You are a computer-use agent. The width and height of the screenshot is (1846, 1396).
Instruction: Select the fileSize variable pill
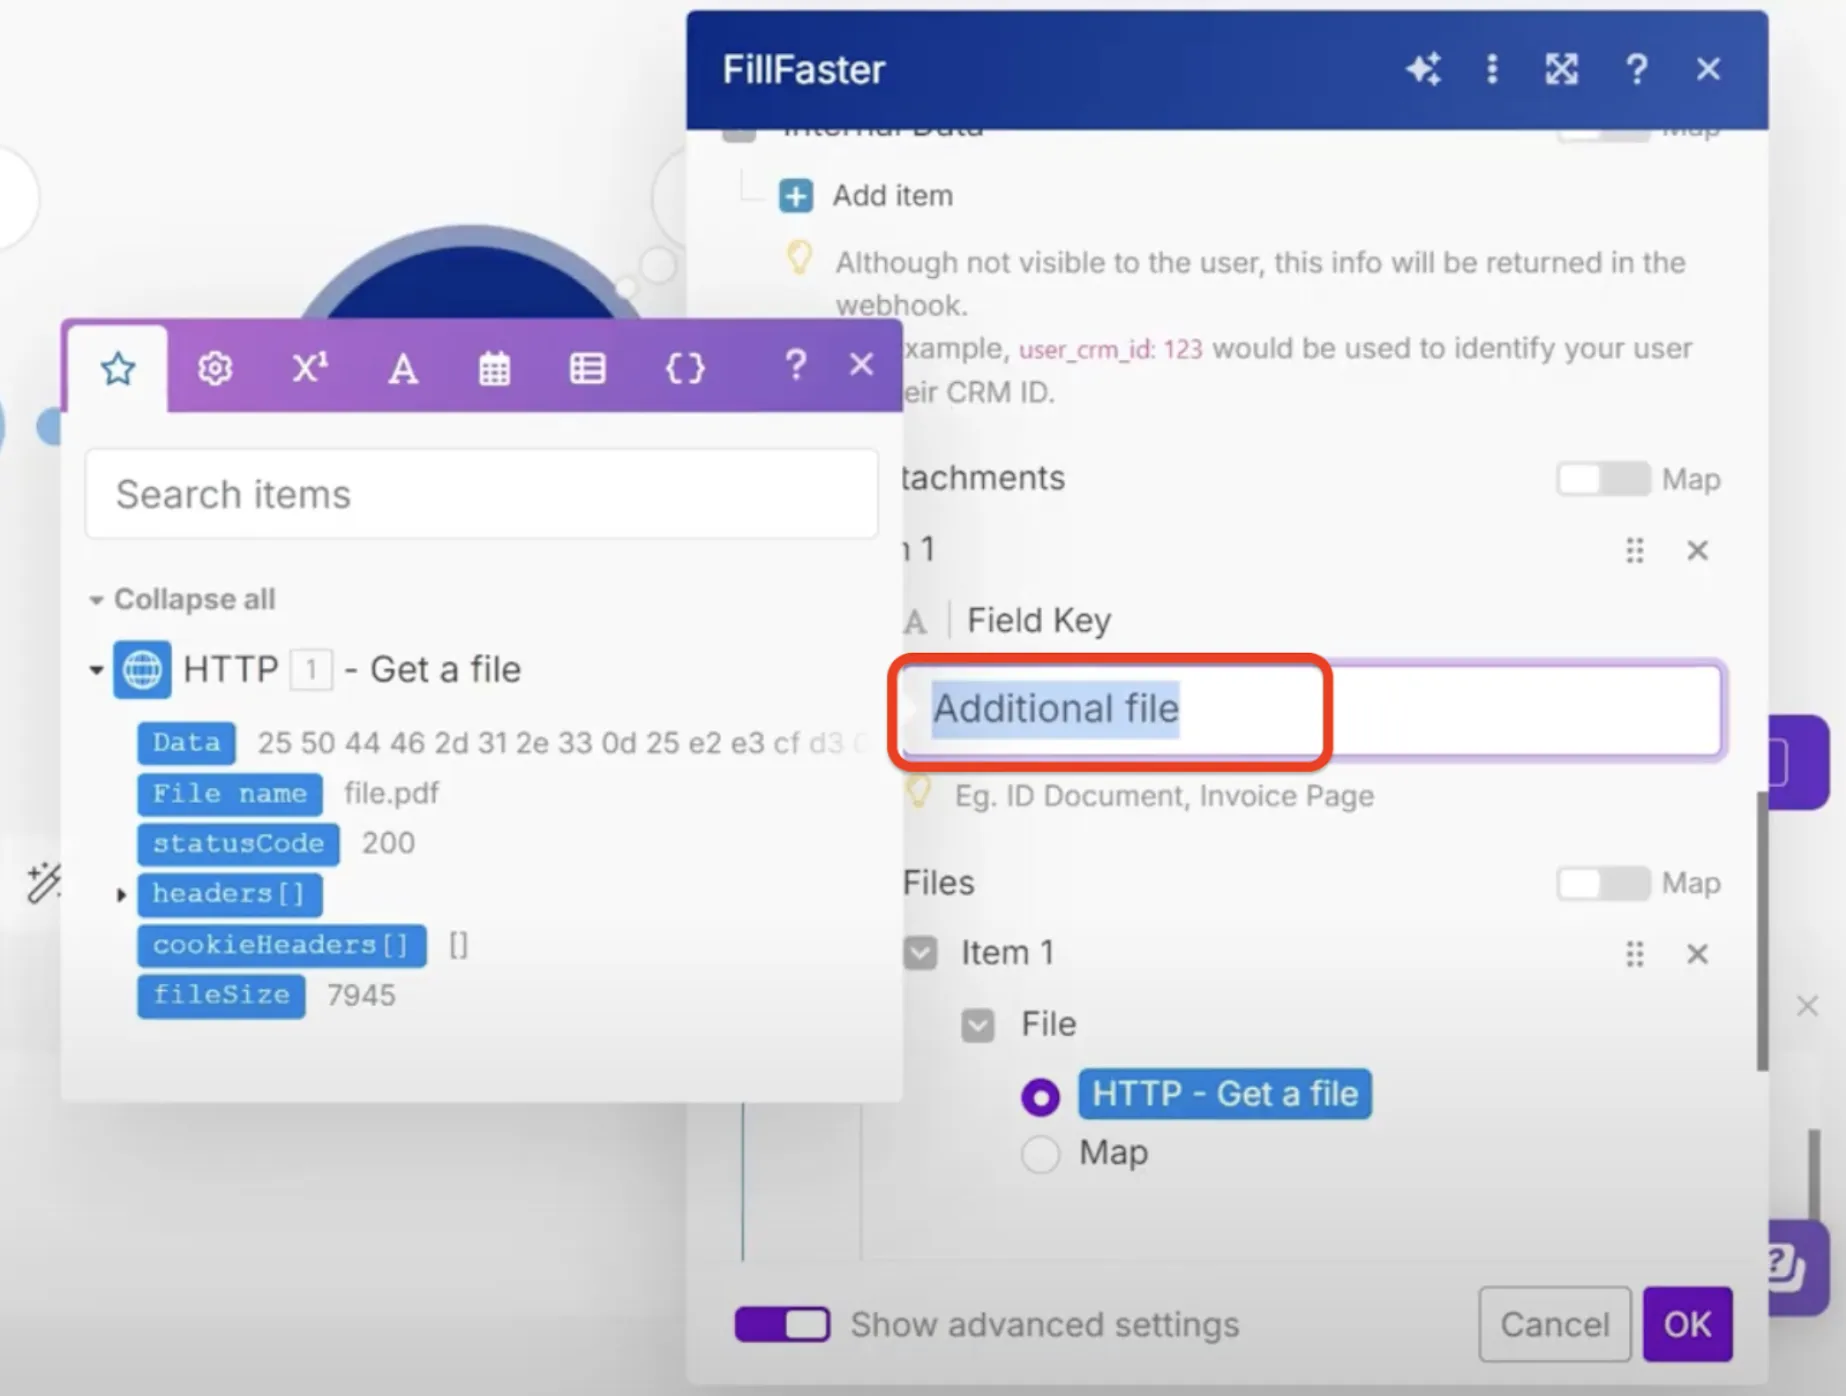tap(221, 996)
